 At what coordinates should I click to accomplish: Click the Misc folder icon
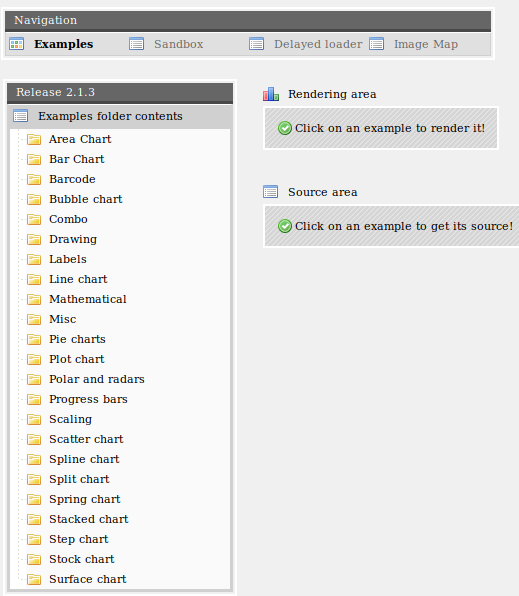coord(34,319)
